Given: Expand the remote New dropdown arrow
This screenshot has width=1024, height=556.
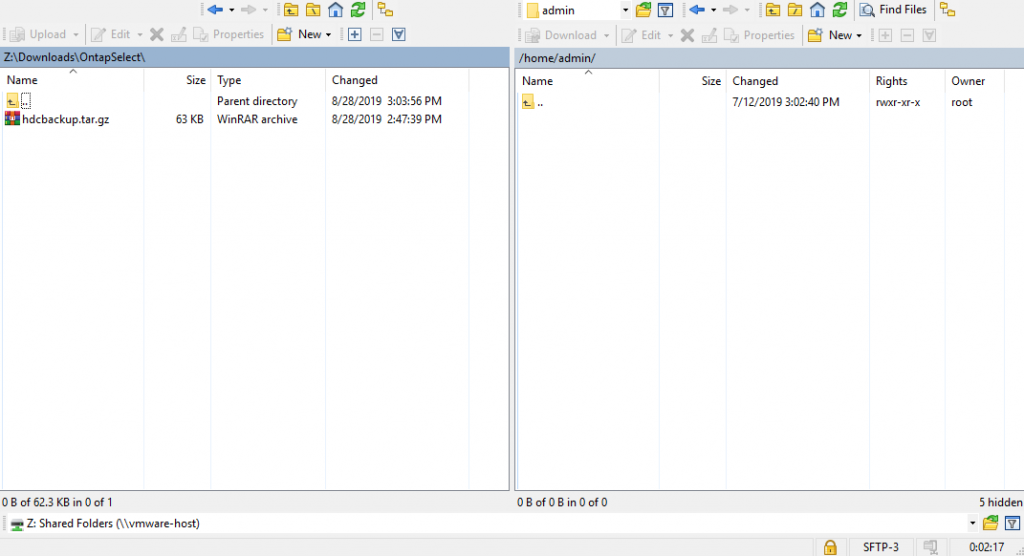Looking at the screenshot, I should tap(859, 35).
